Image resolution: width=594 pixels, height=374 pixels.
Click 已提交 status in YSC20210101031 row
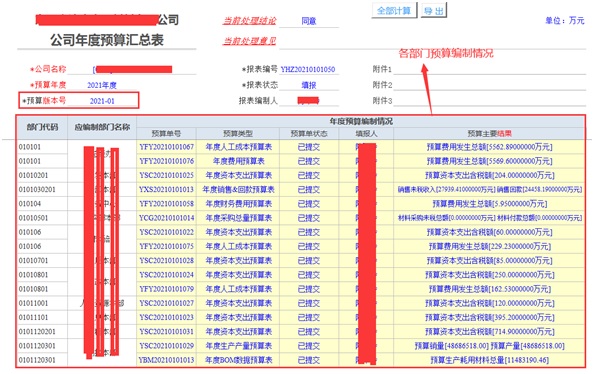(x=309, y=332)
